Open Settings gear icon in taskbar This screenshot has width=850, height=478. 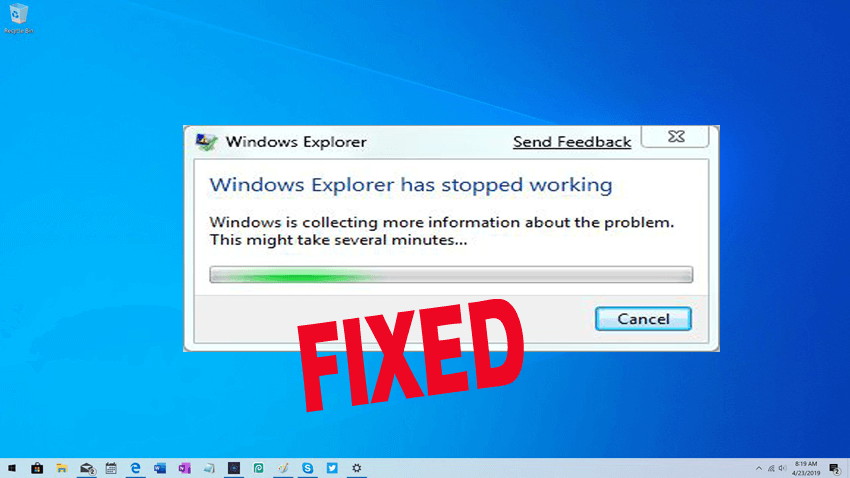click(357, 468)
